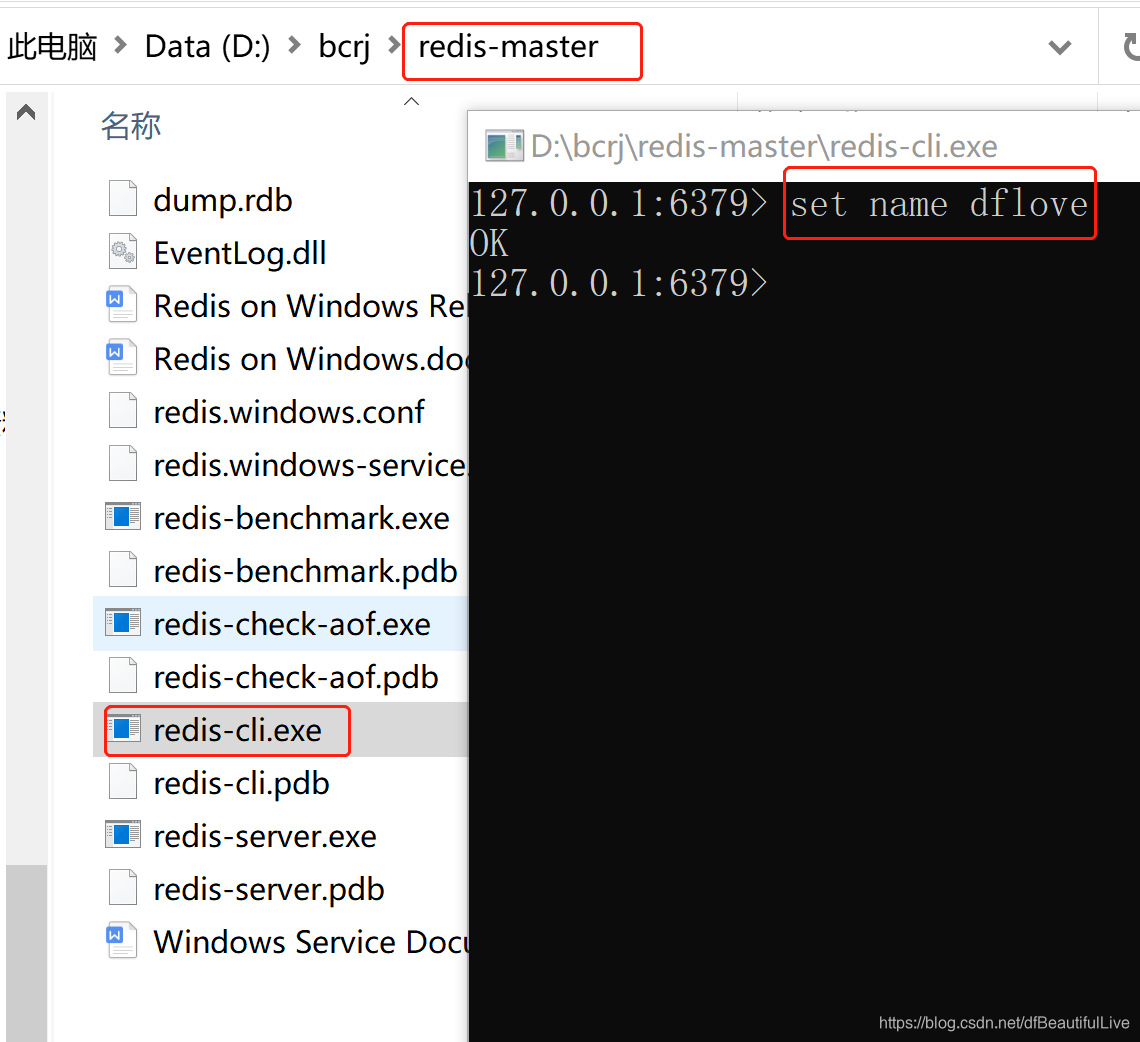Image resolution: width=1140 pixels, height=1042 pixels.
Task: Click the redis-cli.pdb file icon
Action: click(123, 782)
